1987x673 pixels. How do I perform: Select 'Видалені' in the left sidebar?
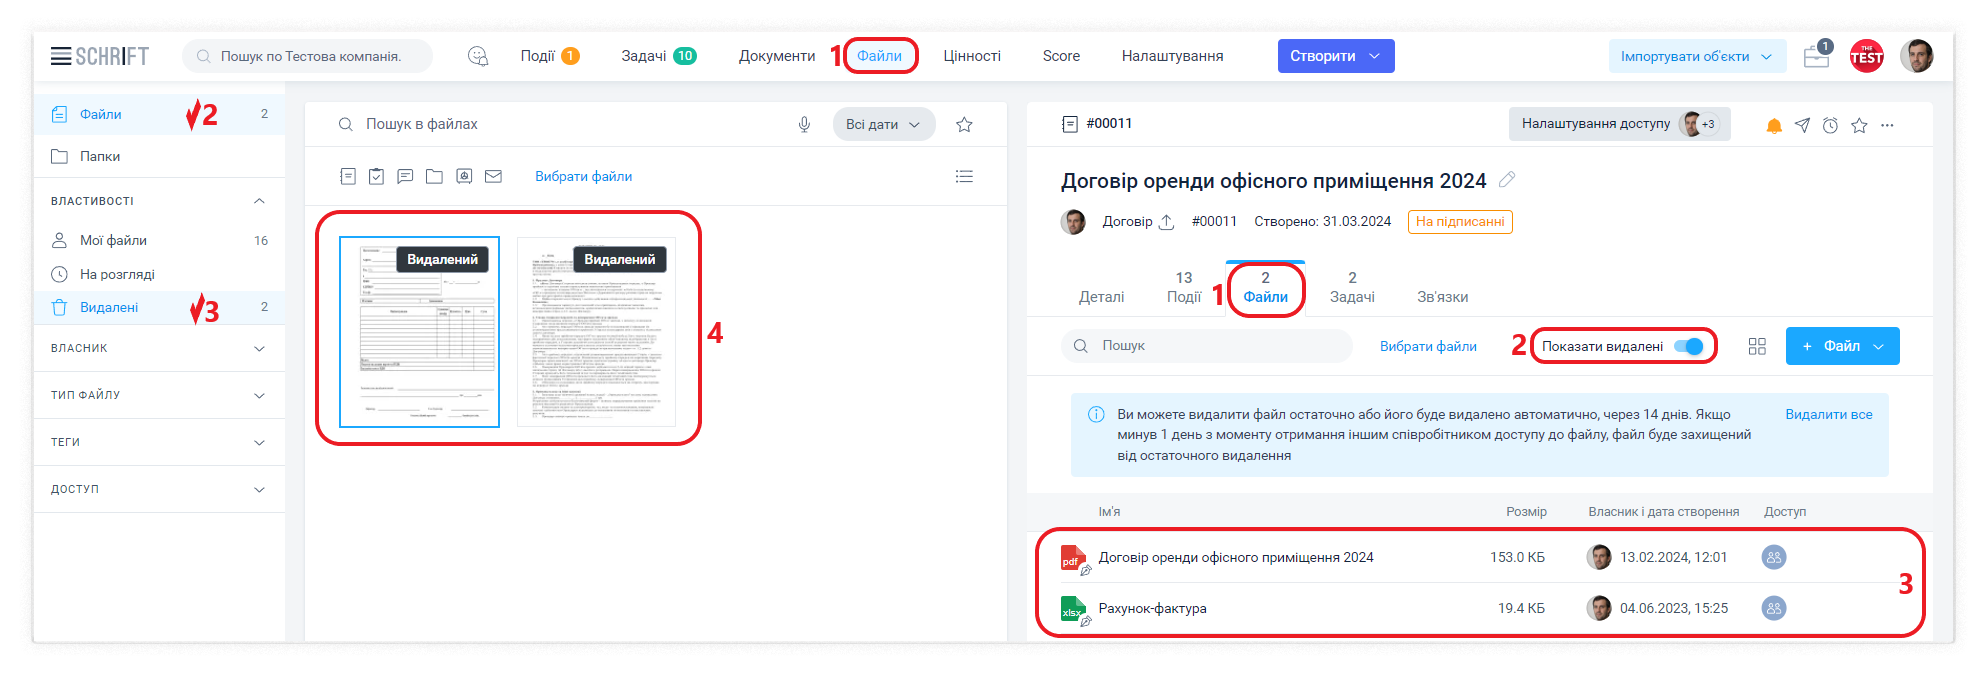point(109,307)
